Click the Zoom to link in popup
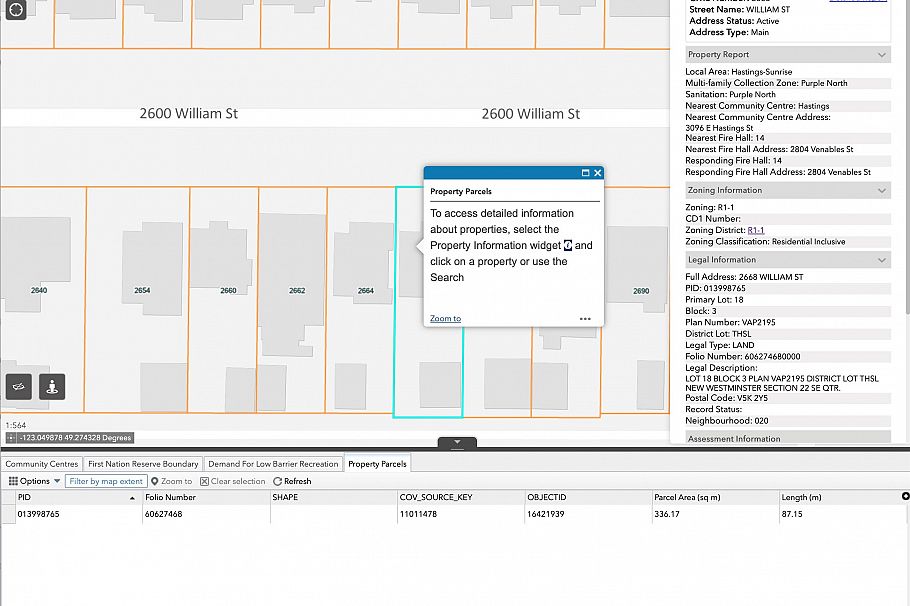This screenshot has height=606, width=910. coord(445,319)
